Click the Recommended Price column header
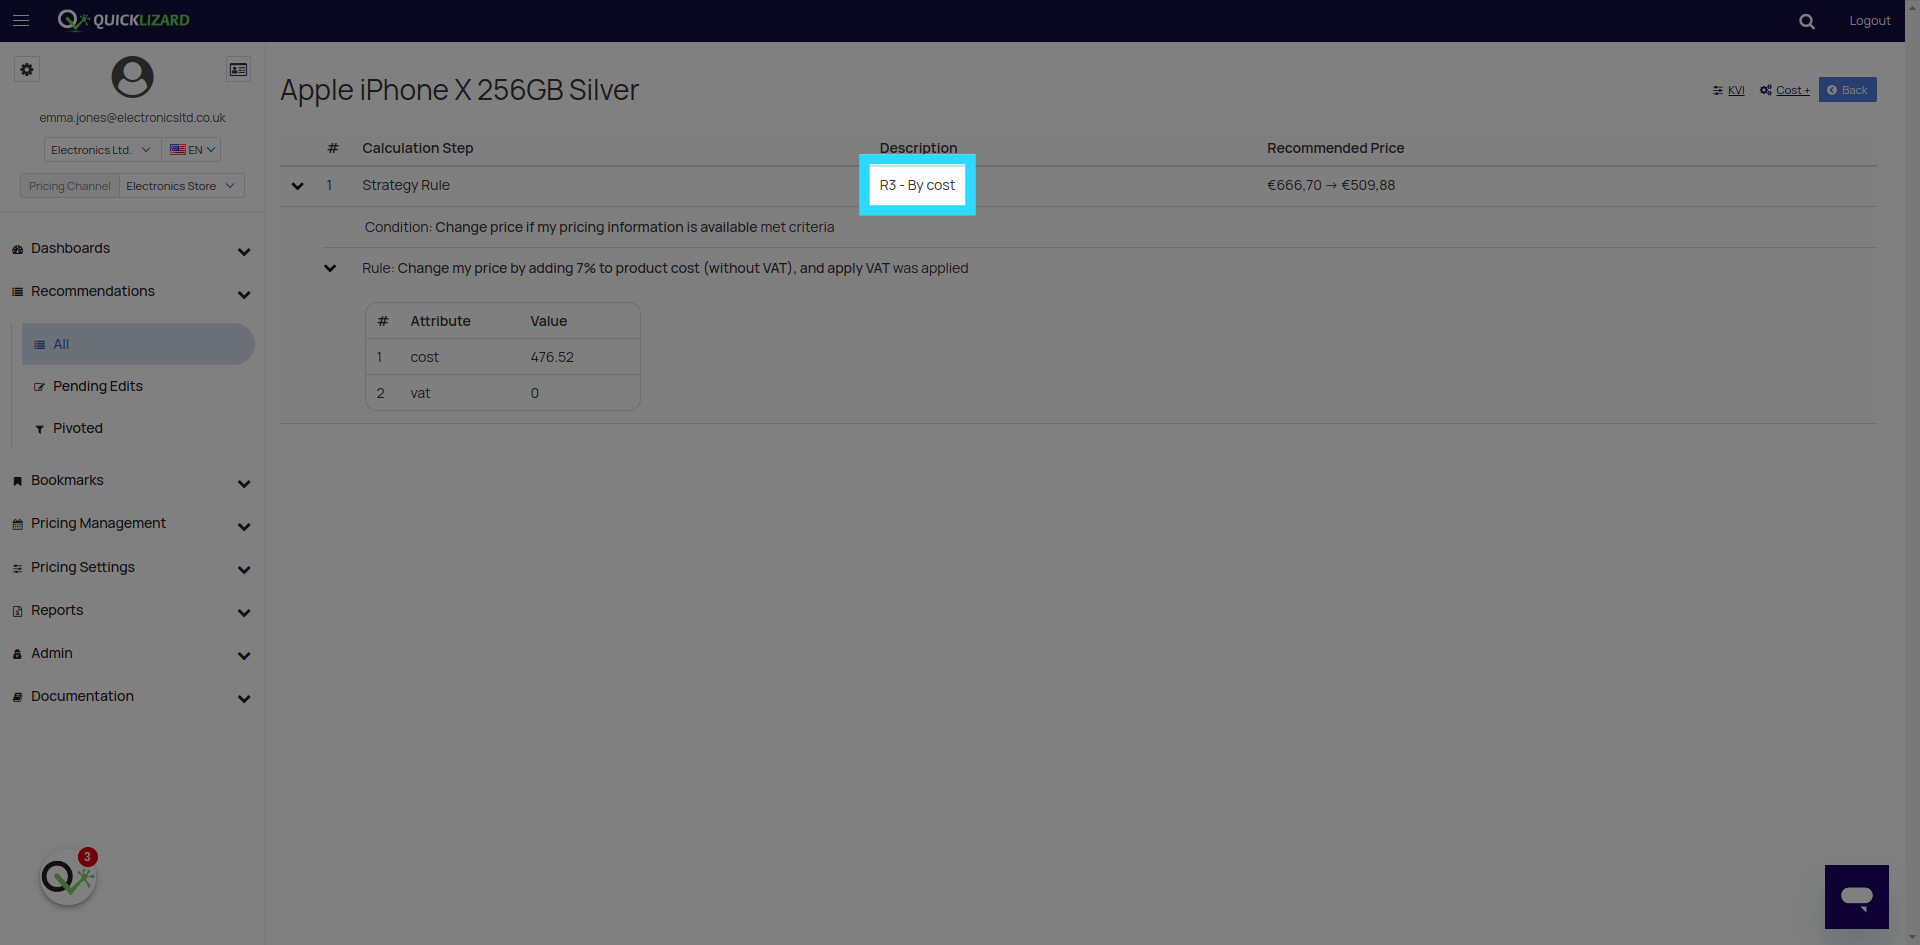Viewport: 1920px width, 945px height. (1335, 148)
